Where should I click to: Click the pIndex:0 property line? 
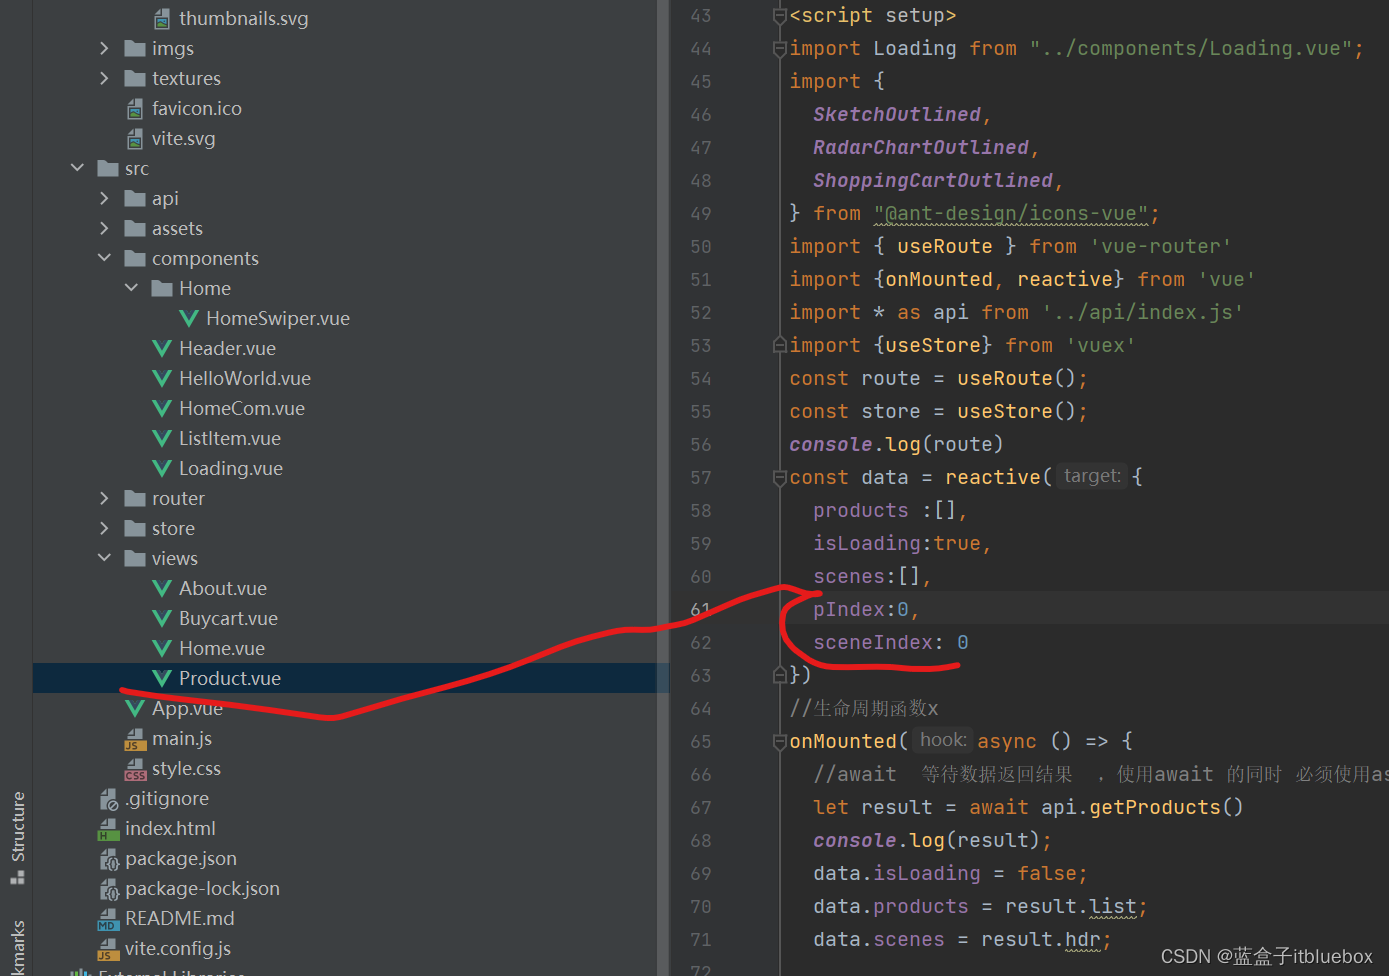point(866,610)
